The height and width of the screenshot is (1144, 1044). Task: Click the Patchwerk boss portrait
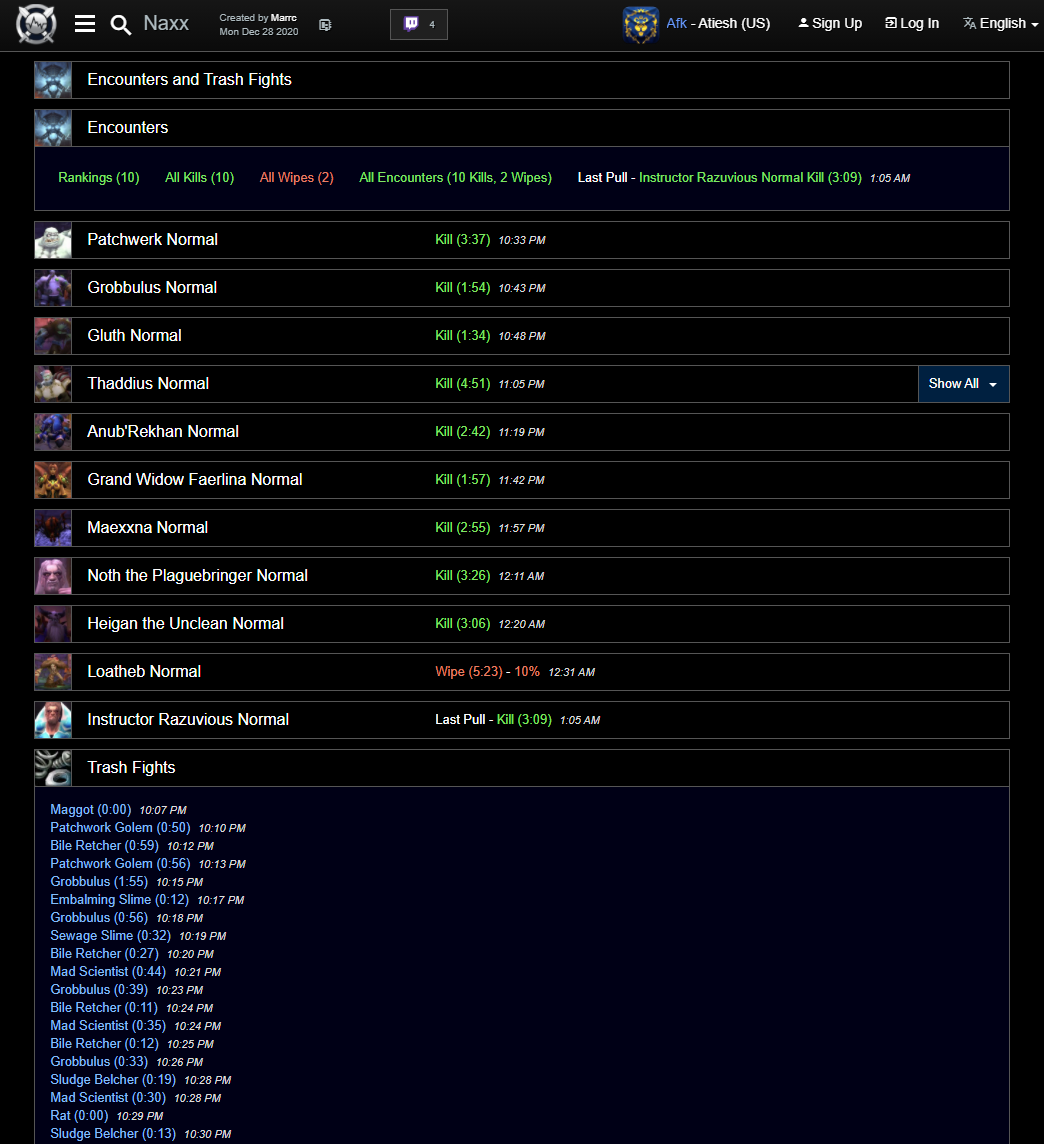pyautogui.click(x=53, y=240)
